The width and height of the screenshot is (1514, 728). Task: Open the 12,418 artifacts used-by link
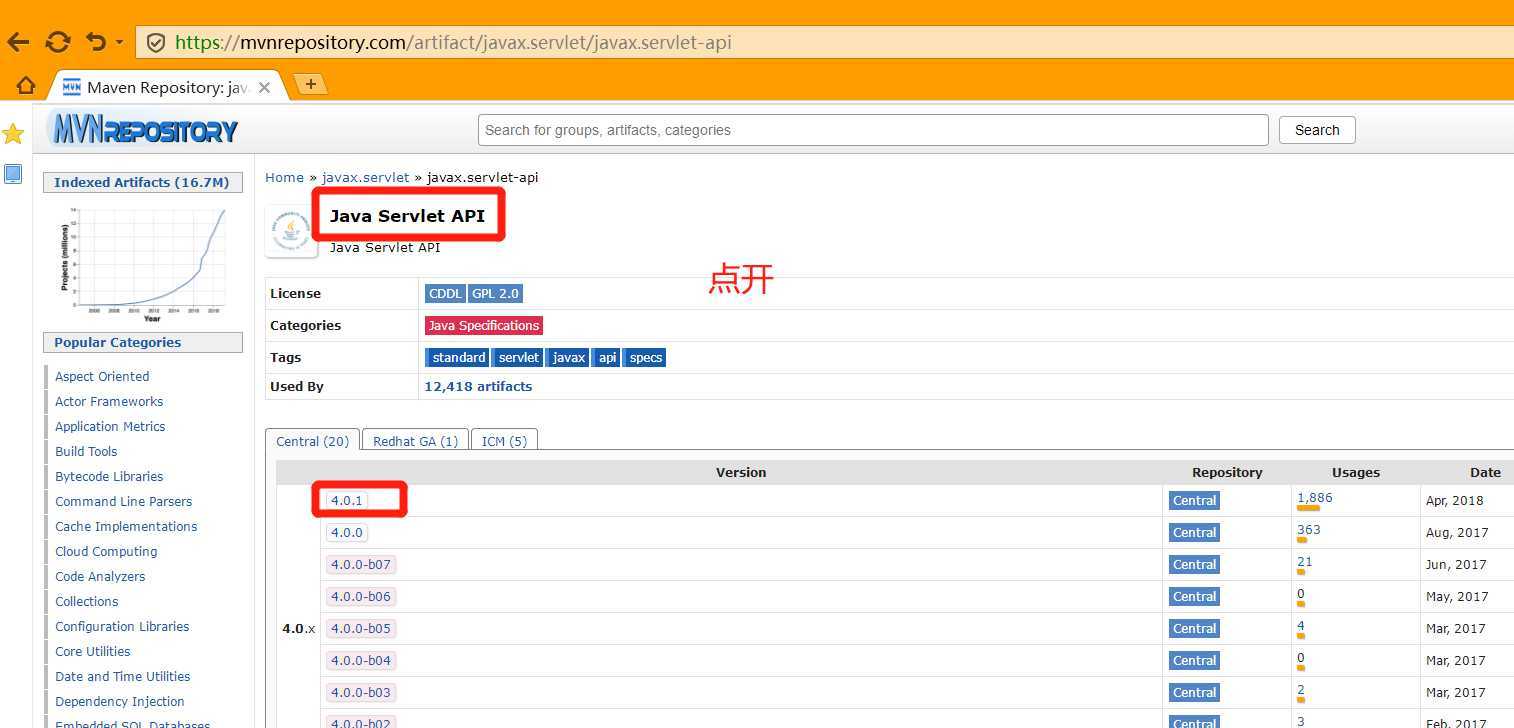point(478,387)
